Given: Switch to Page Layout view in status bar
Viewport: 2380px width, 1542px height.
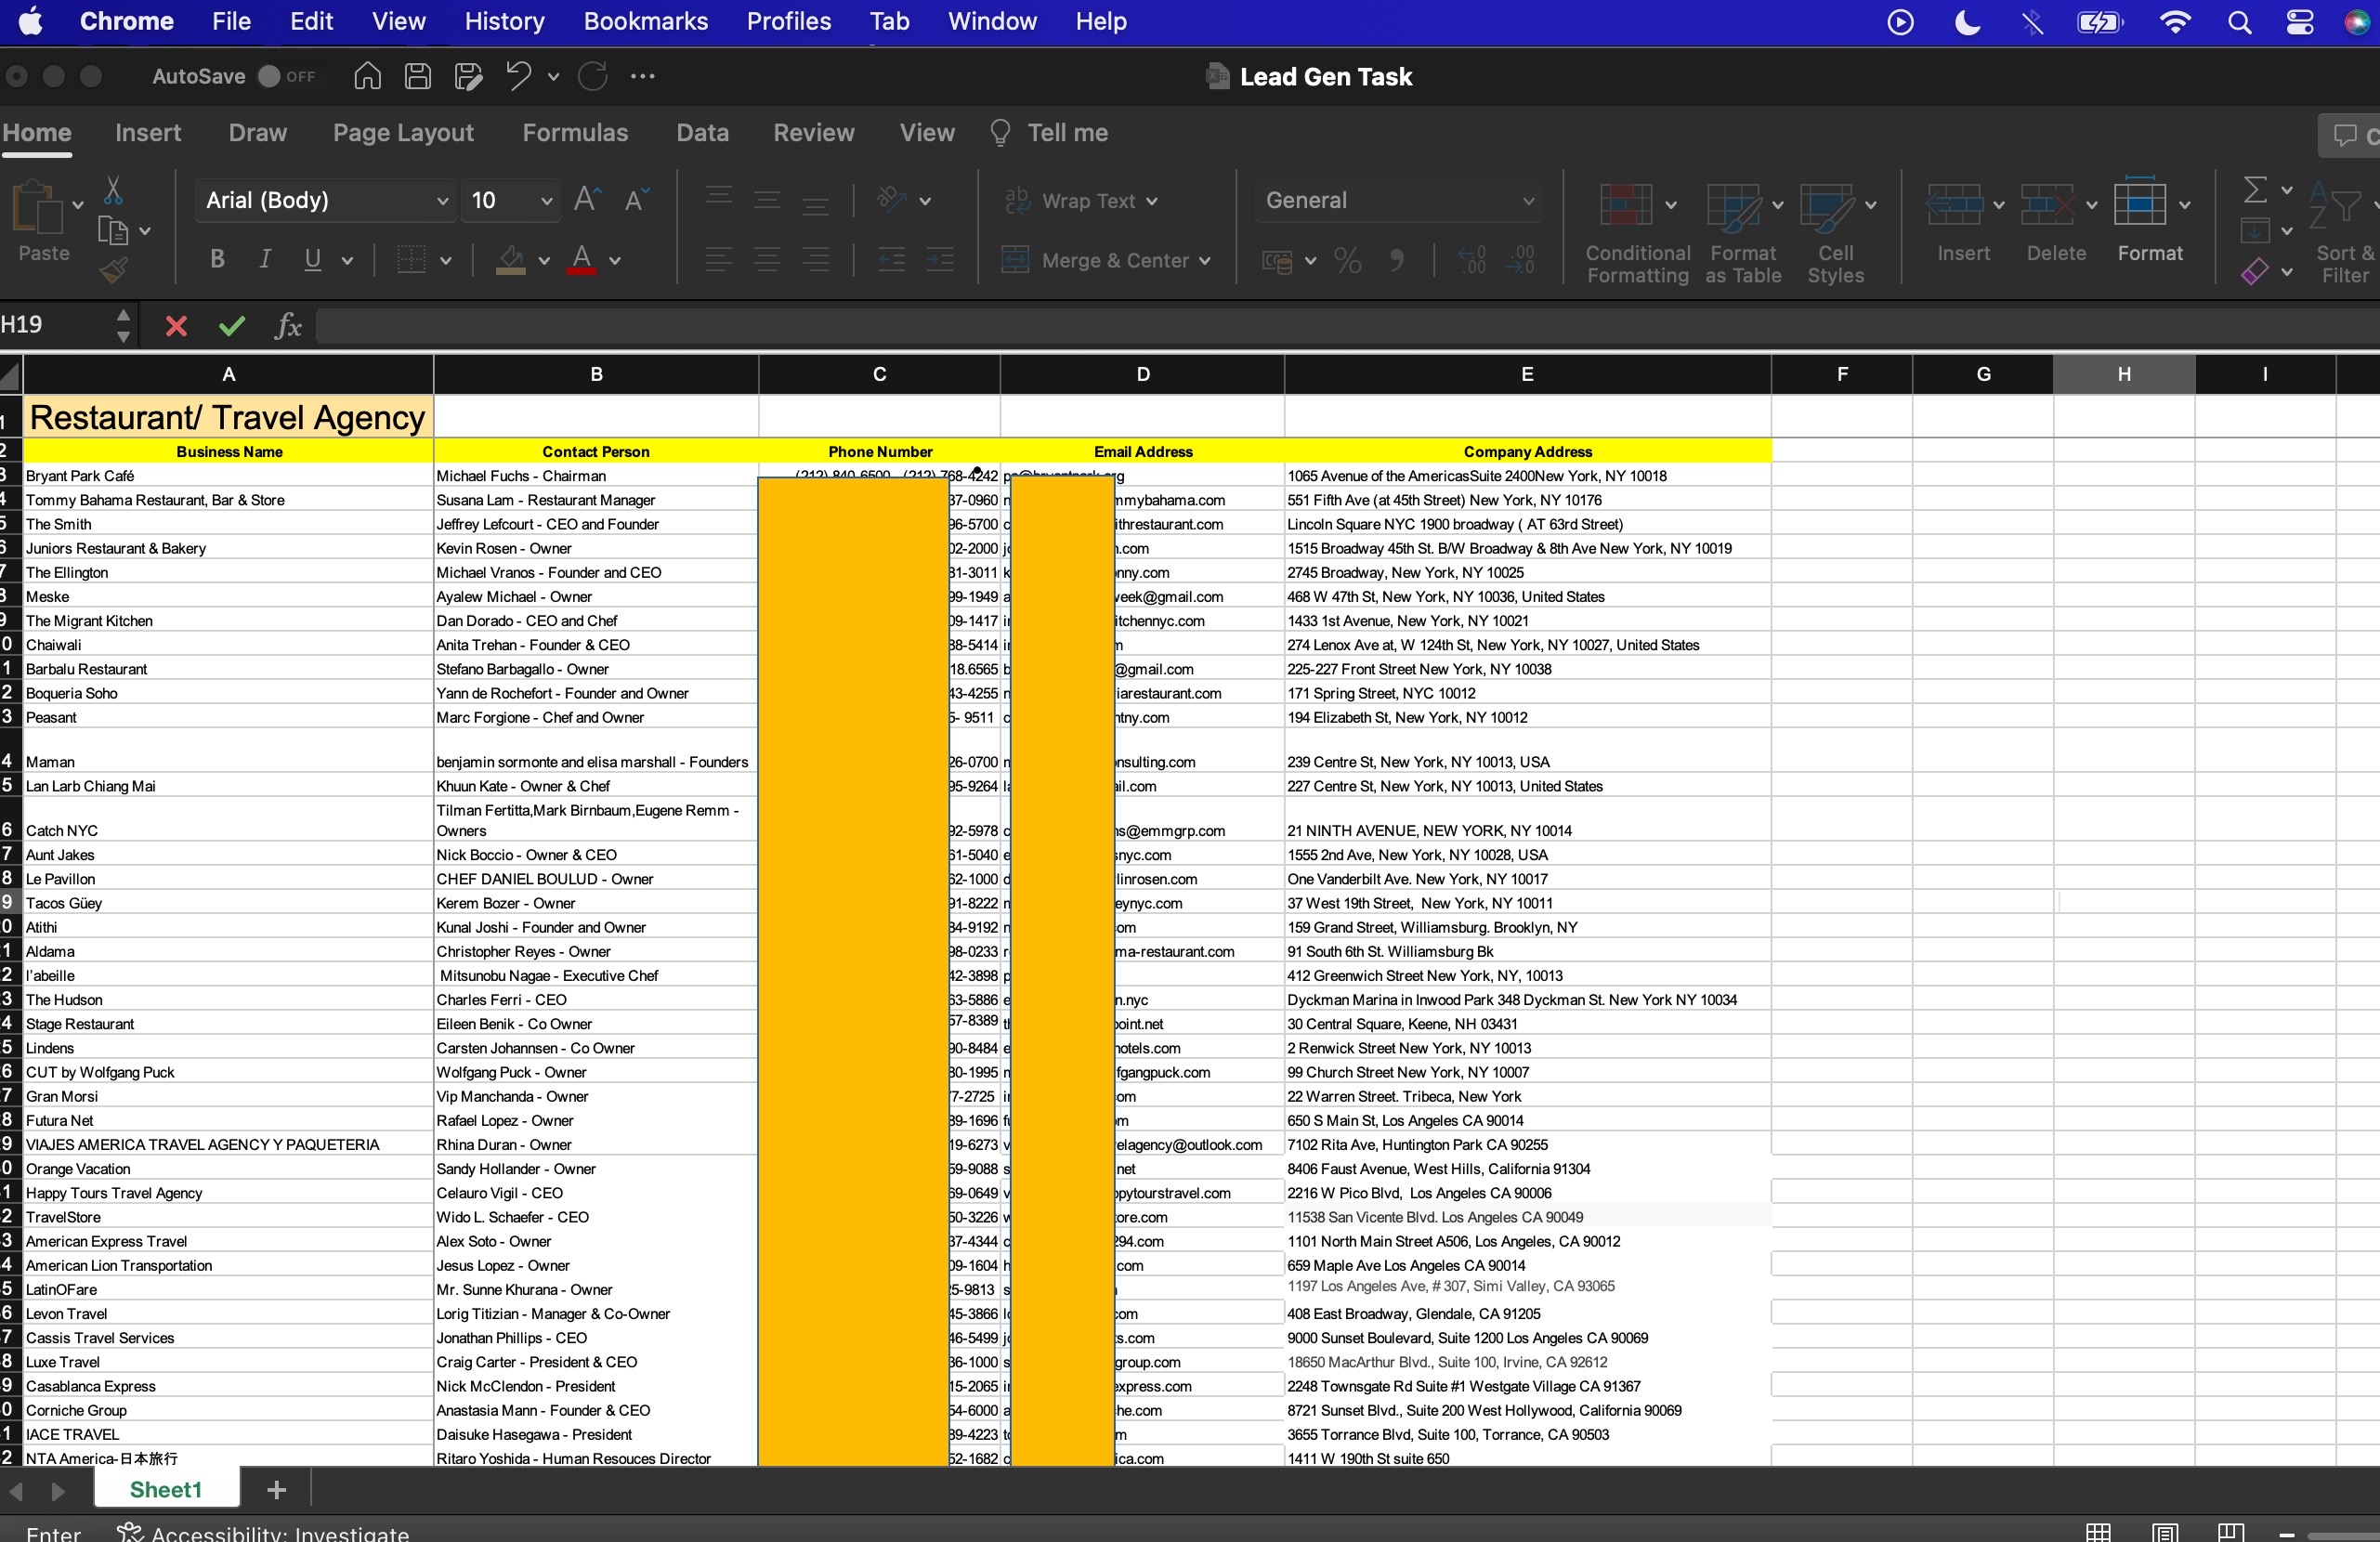Looking at the screenshot, I should 2165,1532.
